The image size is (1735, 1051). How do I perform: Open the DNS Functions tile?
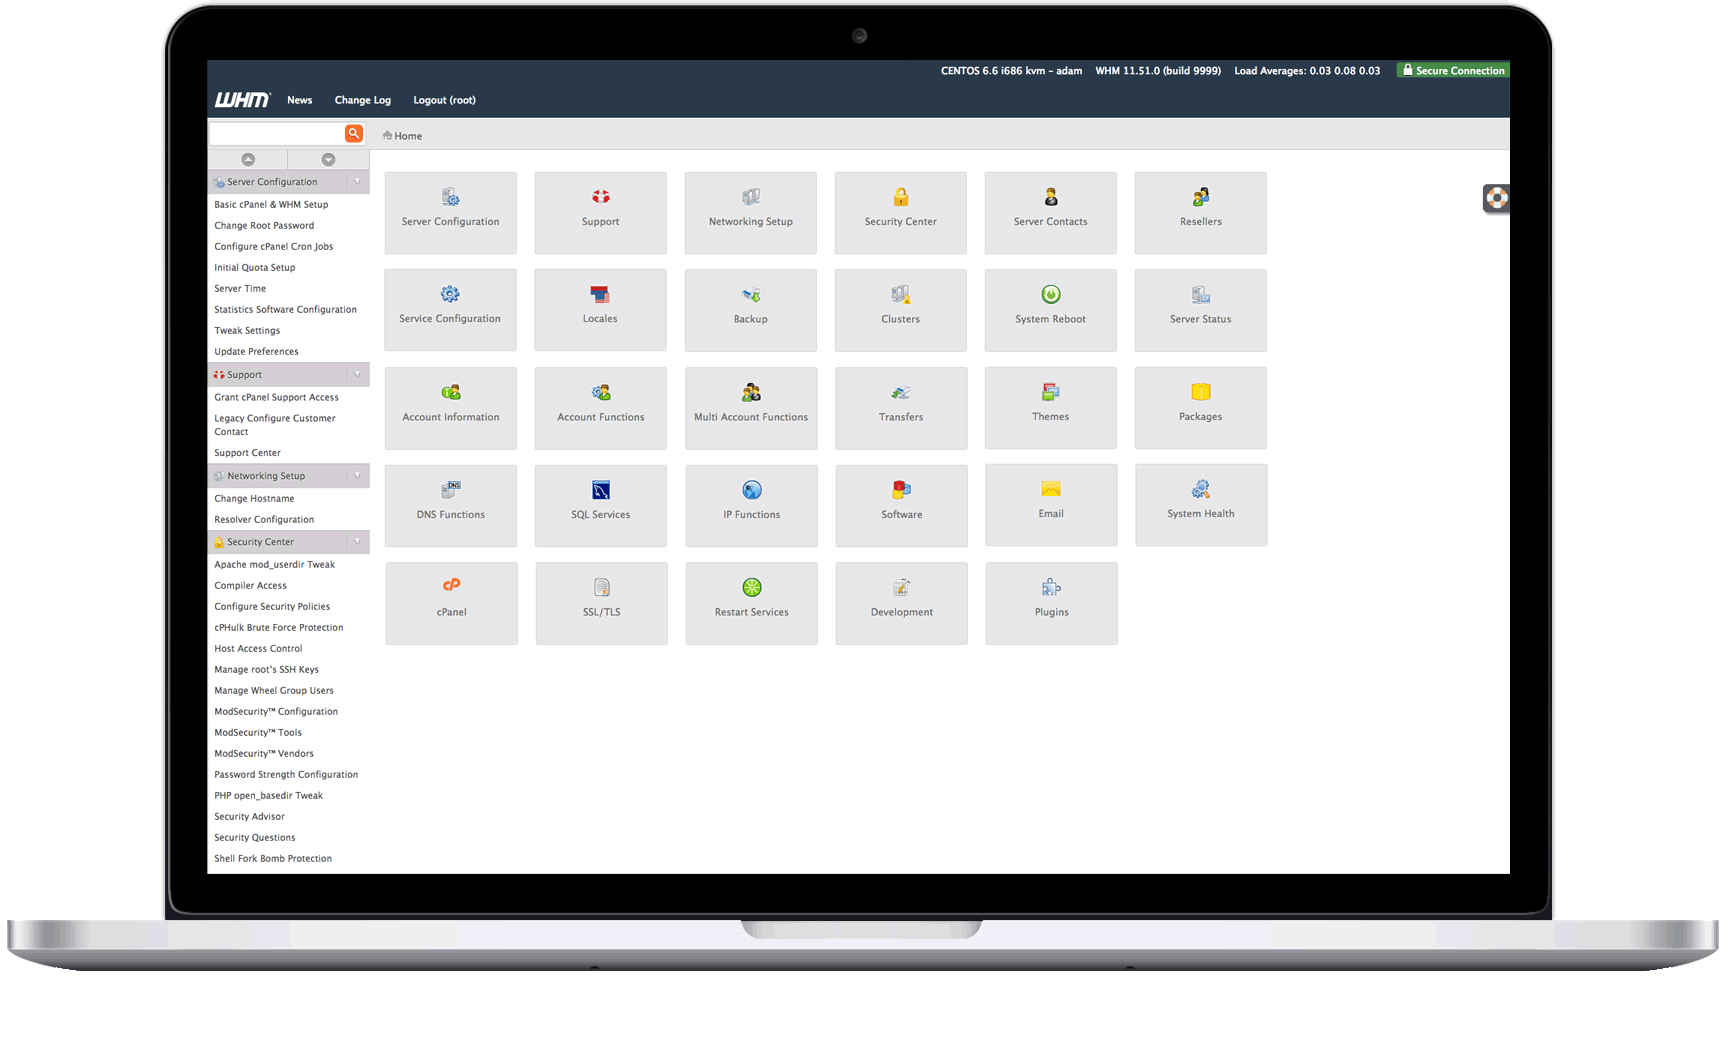pos(451,506)
